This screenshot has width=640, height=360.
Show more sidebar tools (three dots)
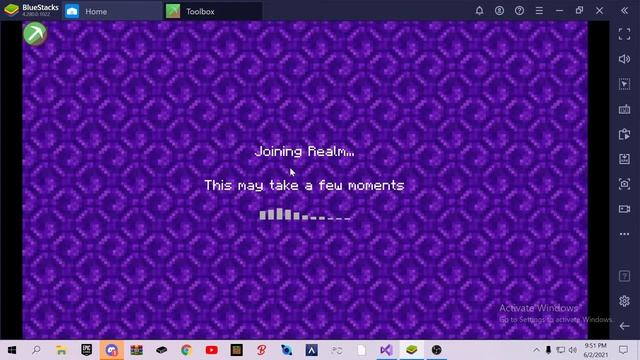click(x=624, y=234)
